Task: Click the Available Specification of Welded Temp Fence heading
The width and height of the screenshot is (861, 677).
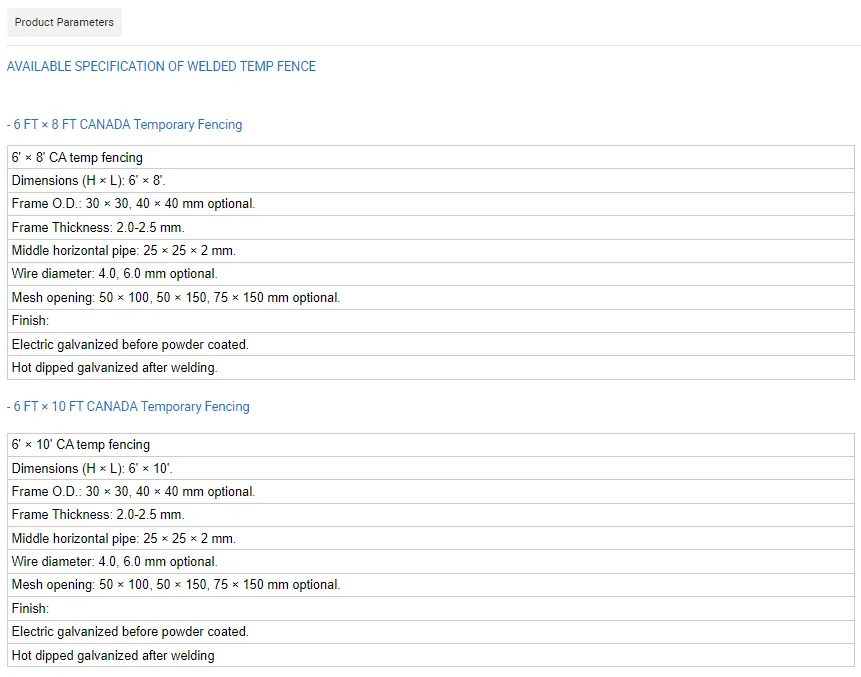Action: coord(161,66)
